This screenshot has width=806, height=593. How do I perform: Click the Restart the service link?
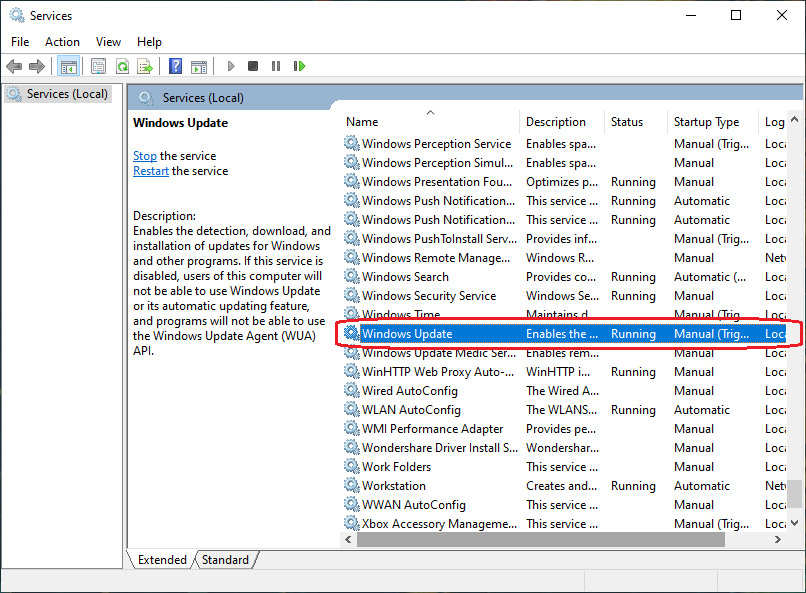pyautogui.click(x=151, y=171)
